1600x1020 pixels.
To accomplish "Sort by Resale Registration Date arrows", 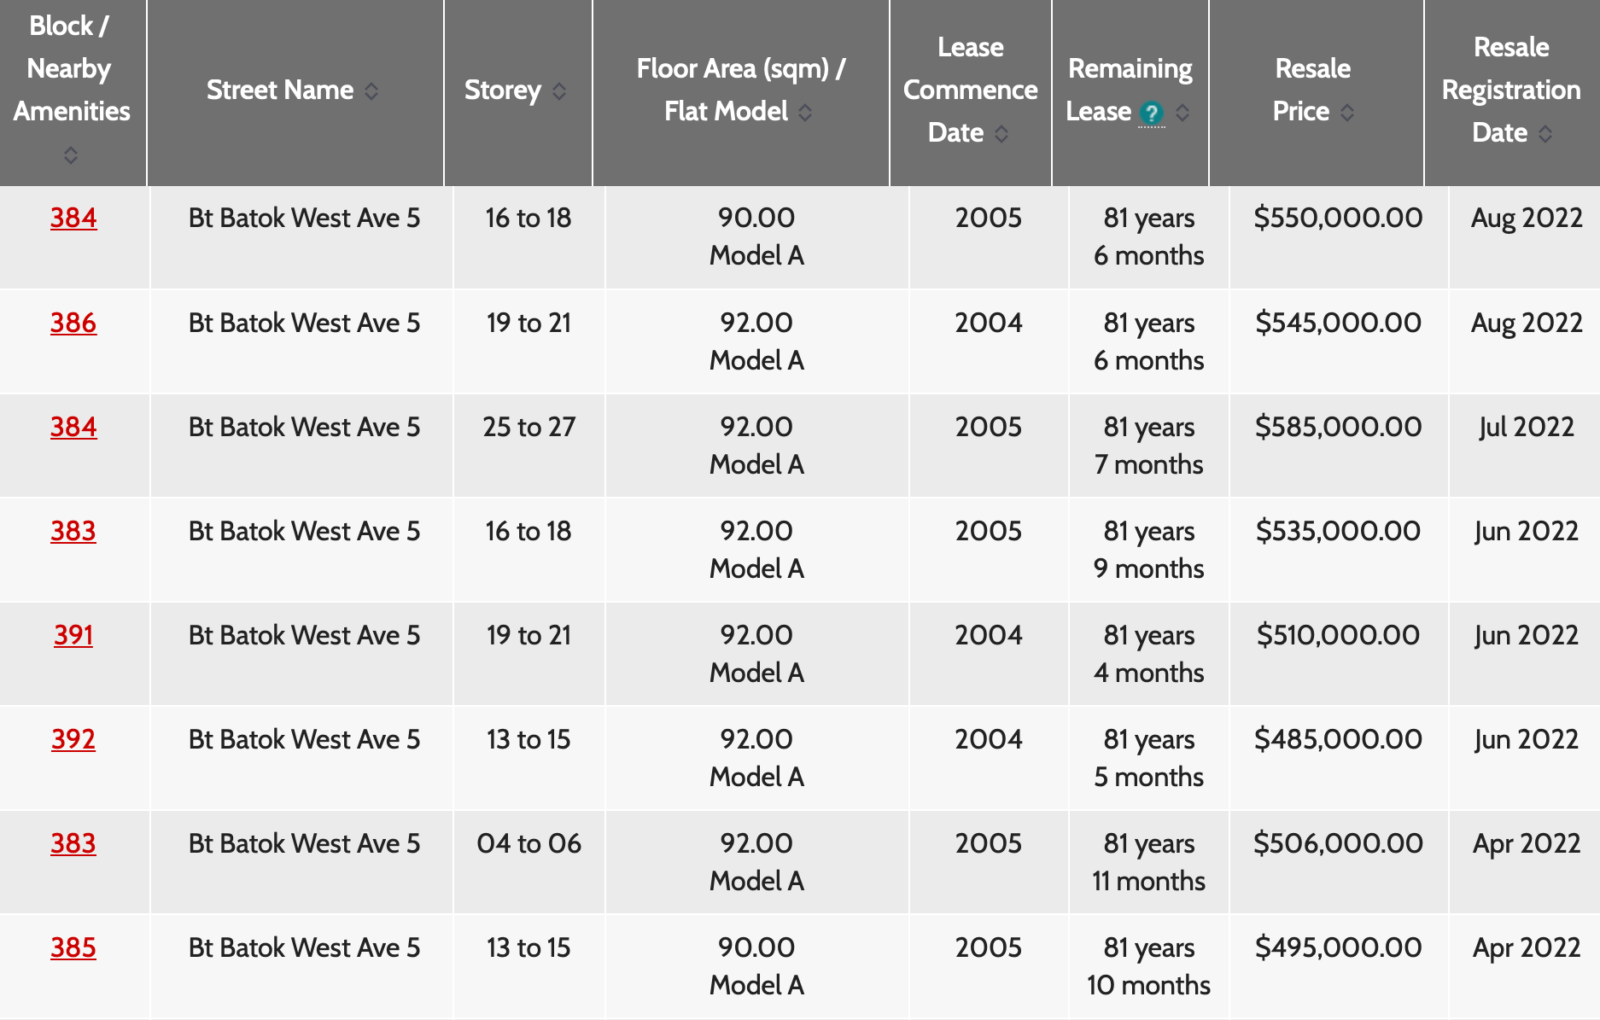I will point(1545,133).
